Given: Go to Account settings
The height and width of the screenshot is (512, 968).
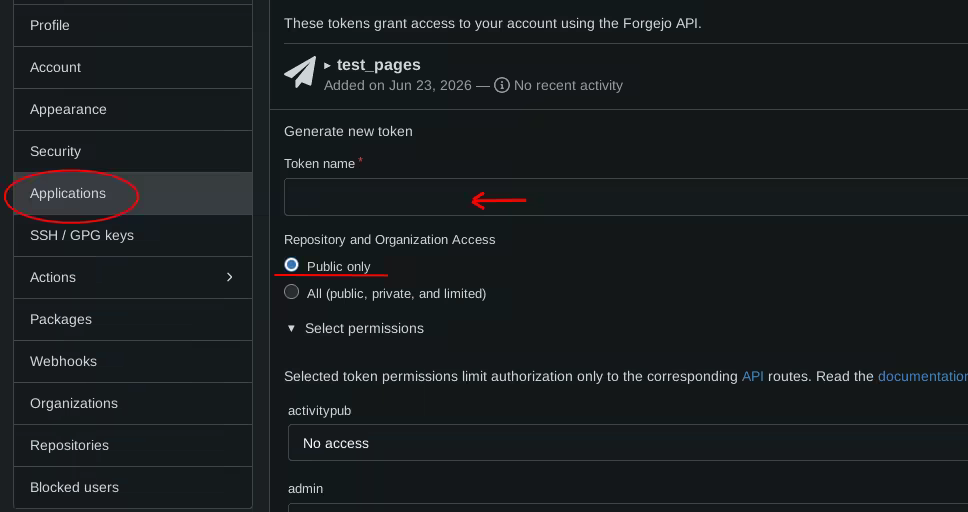Looking at the screenshot, I should tap(133, 67).
